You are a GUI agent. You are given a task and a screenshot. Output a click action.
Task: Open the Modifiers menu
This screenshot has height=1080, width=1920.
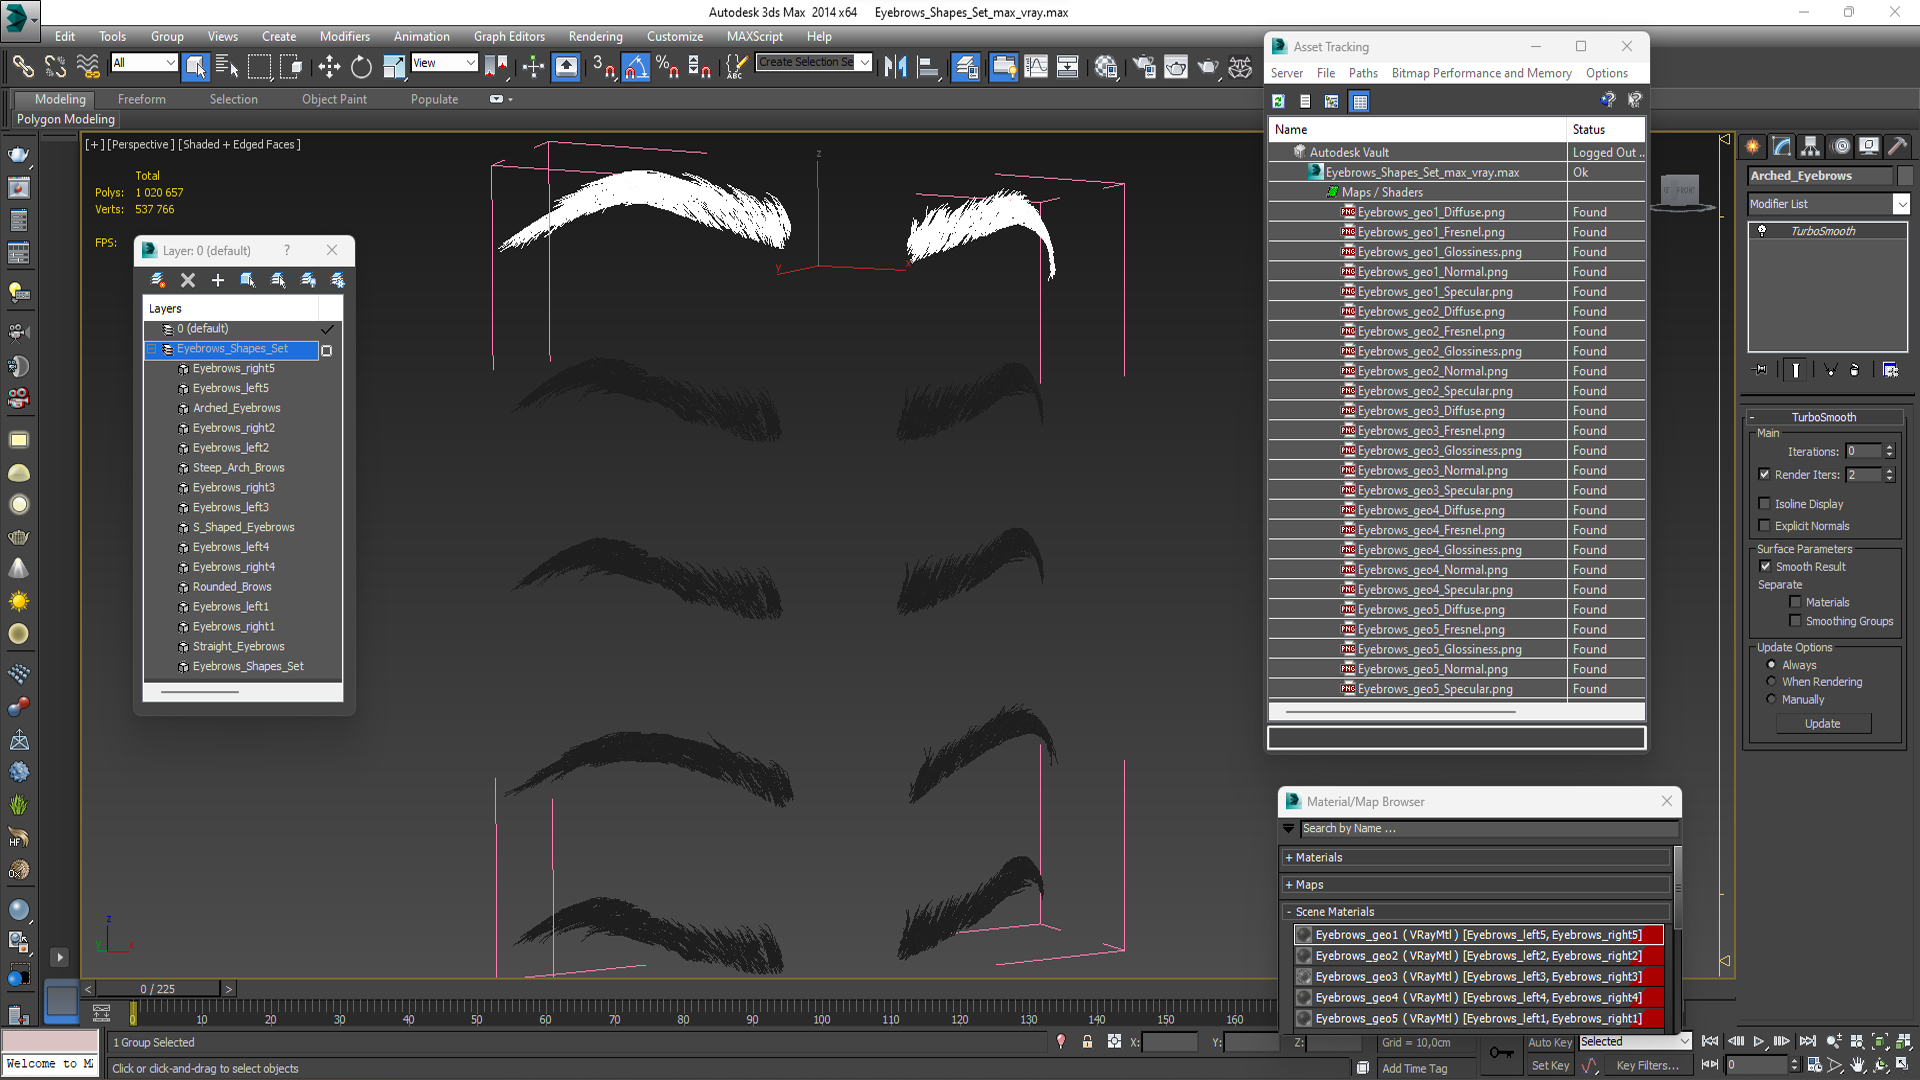point(344,36)
